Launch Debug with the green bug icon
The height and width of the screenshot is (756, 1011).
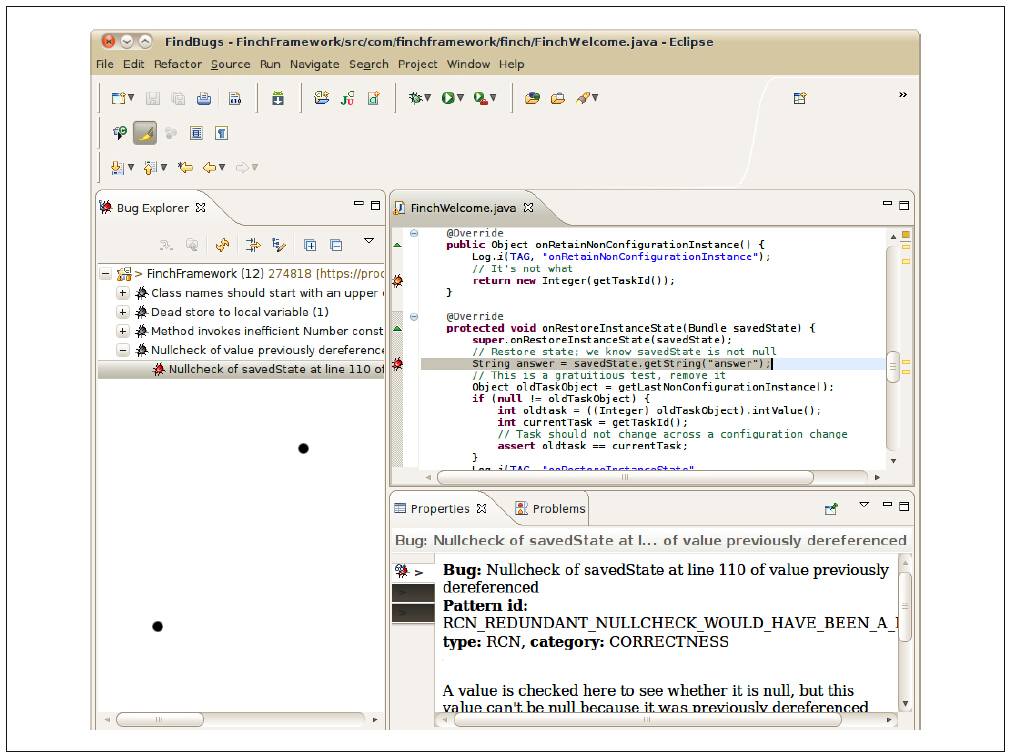(x=415, y=98)
